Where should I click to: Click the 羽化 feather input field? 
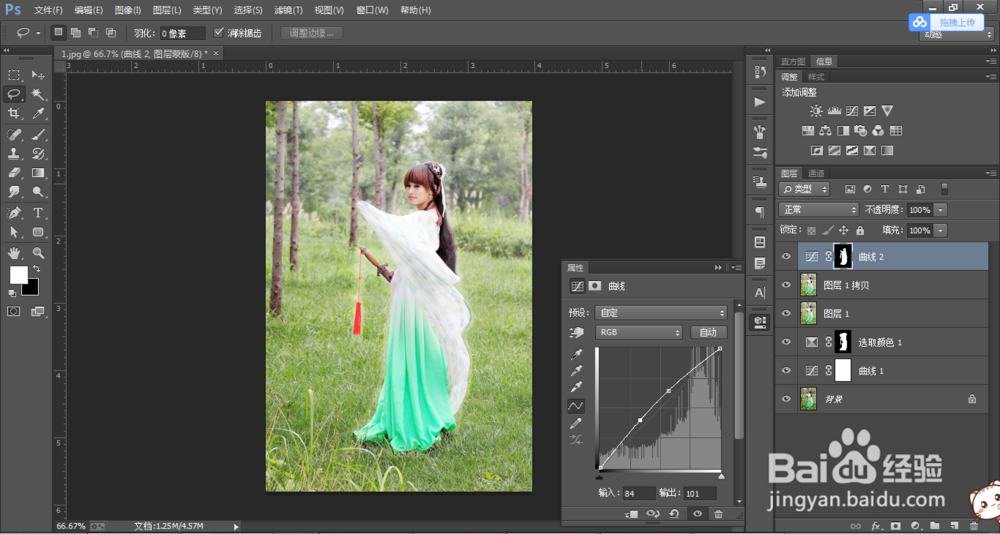click(182, 33)
